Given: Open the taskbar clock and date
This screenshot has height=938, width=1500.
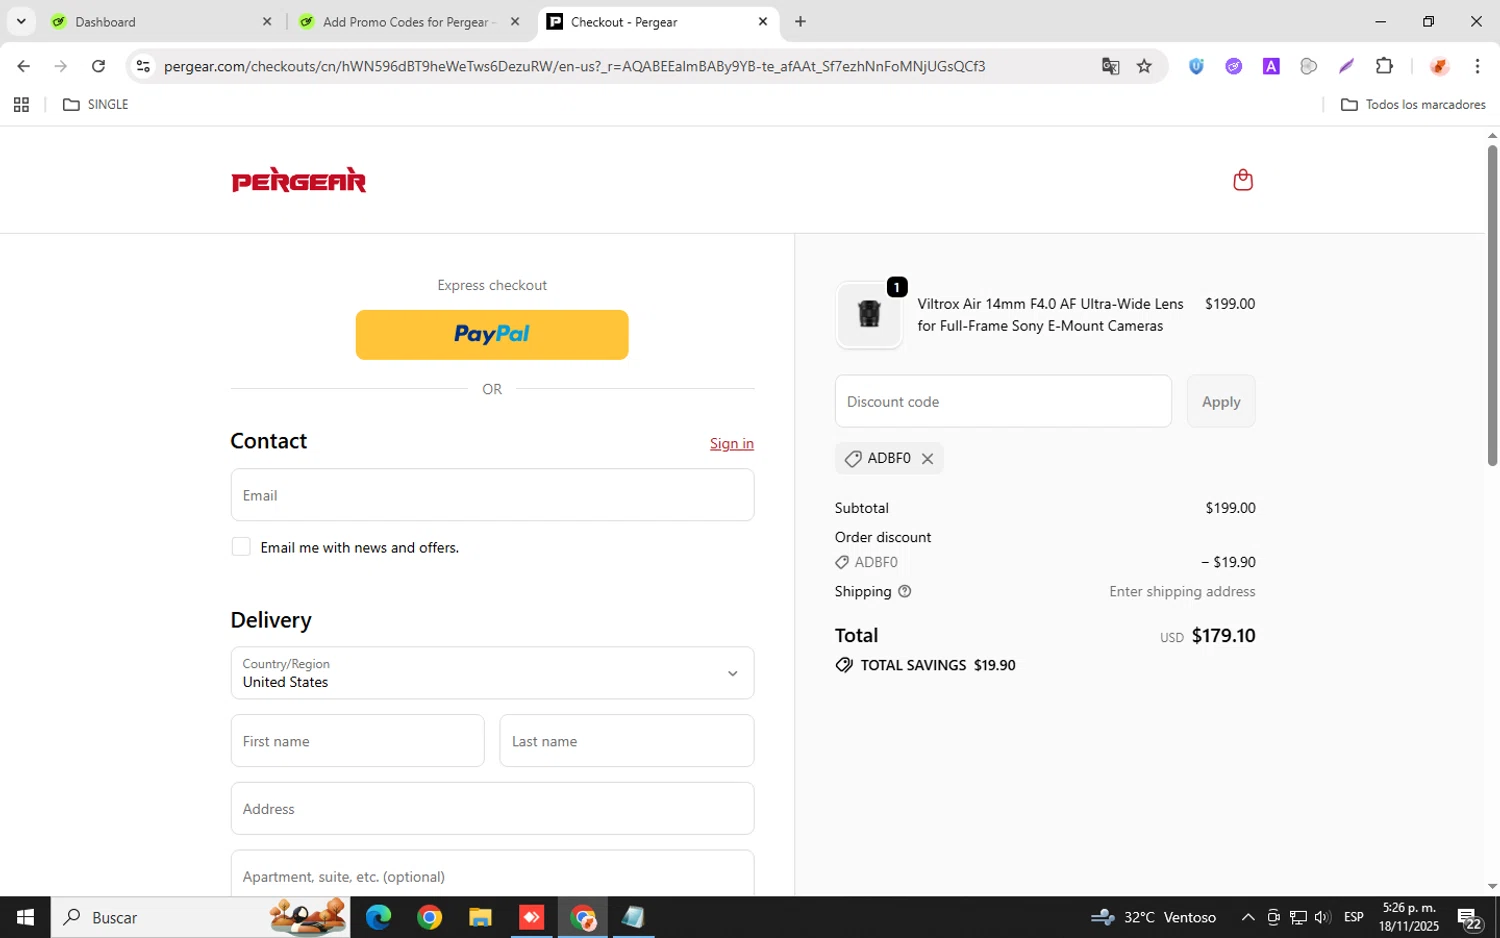Looking at the screenshot, I should [x=1408, y=917].
